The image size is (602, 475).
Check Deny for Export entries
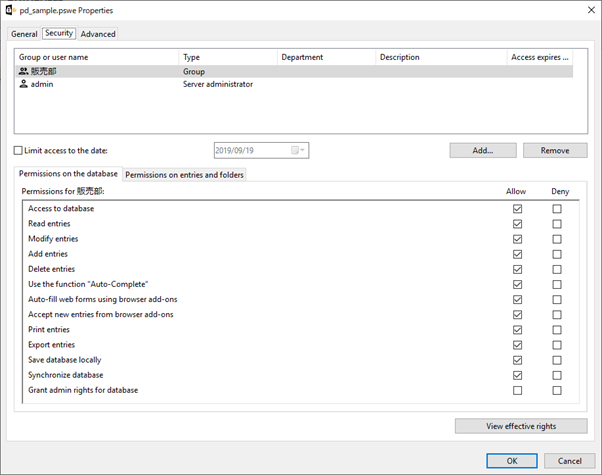(x=557, y=345)
